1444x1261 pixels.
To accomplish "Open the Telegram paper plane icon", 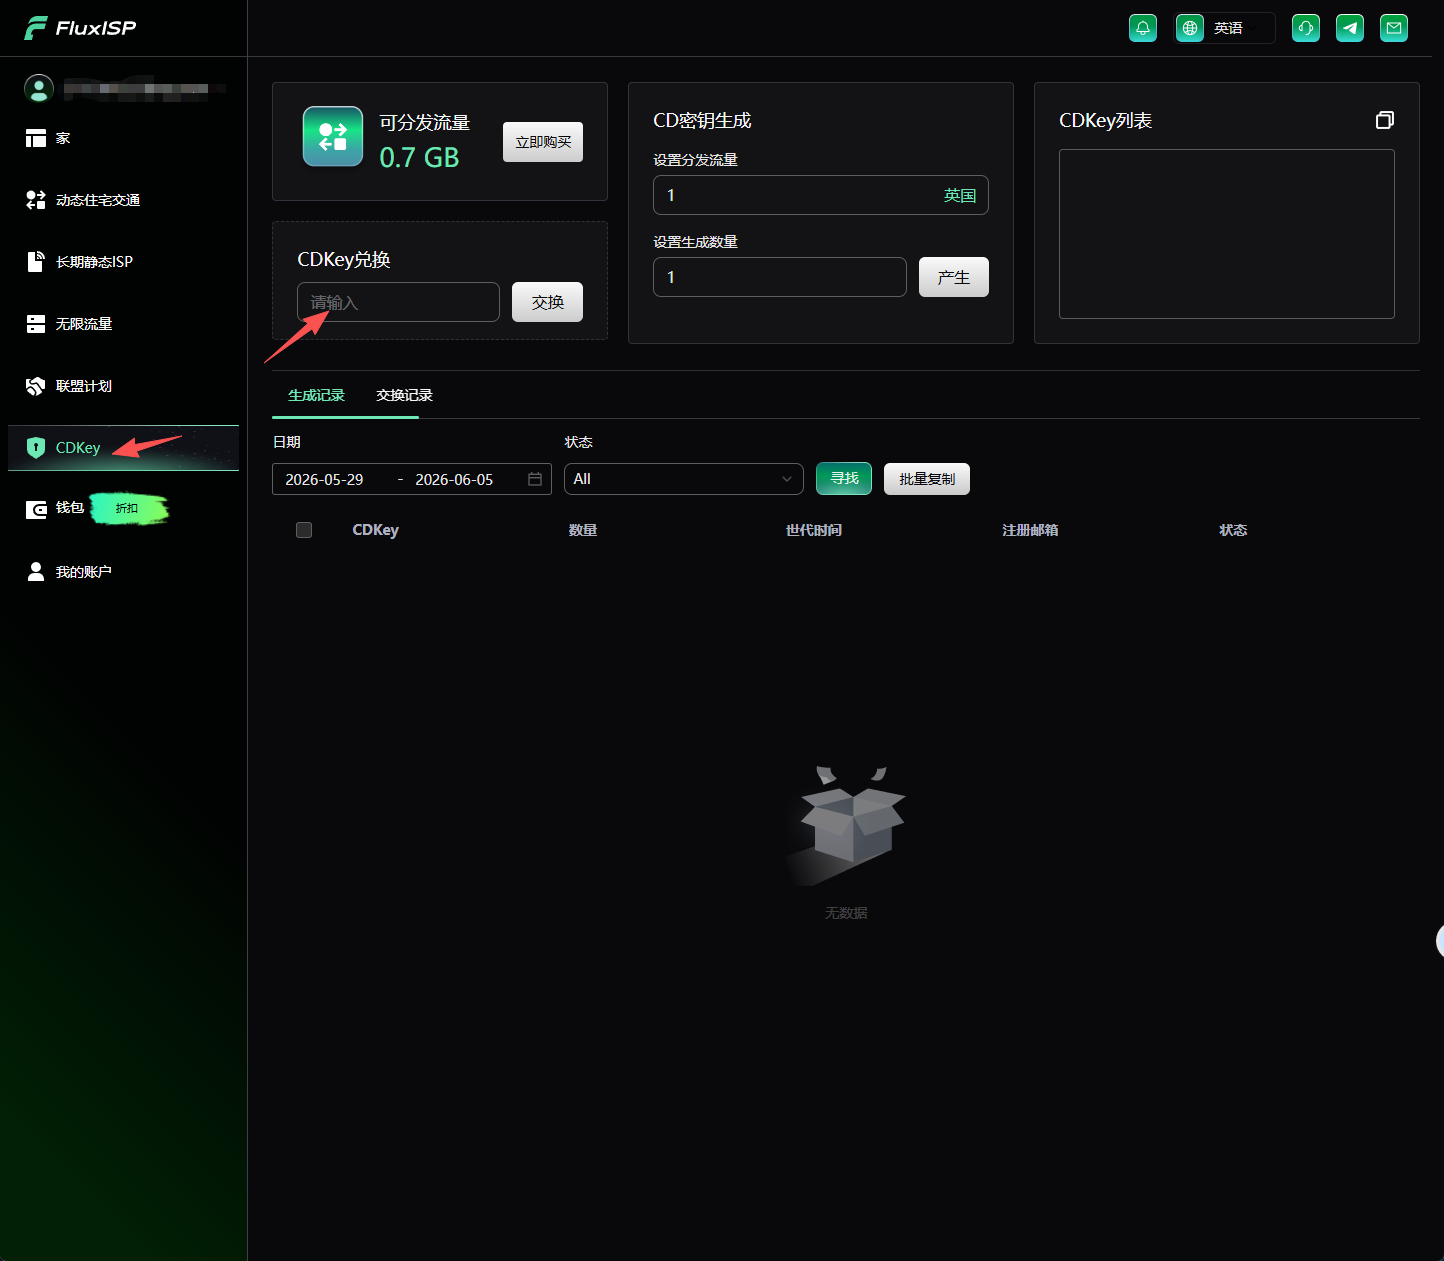I will (1350, 28).
